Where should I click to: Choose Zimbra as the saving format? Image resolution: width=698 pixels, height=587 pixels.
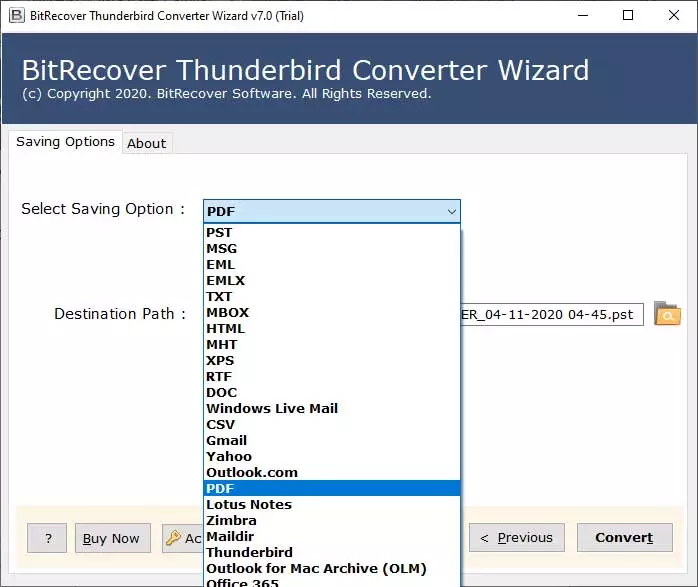231,520
